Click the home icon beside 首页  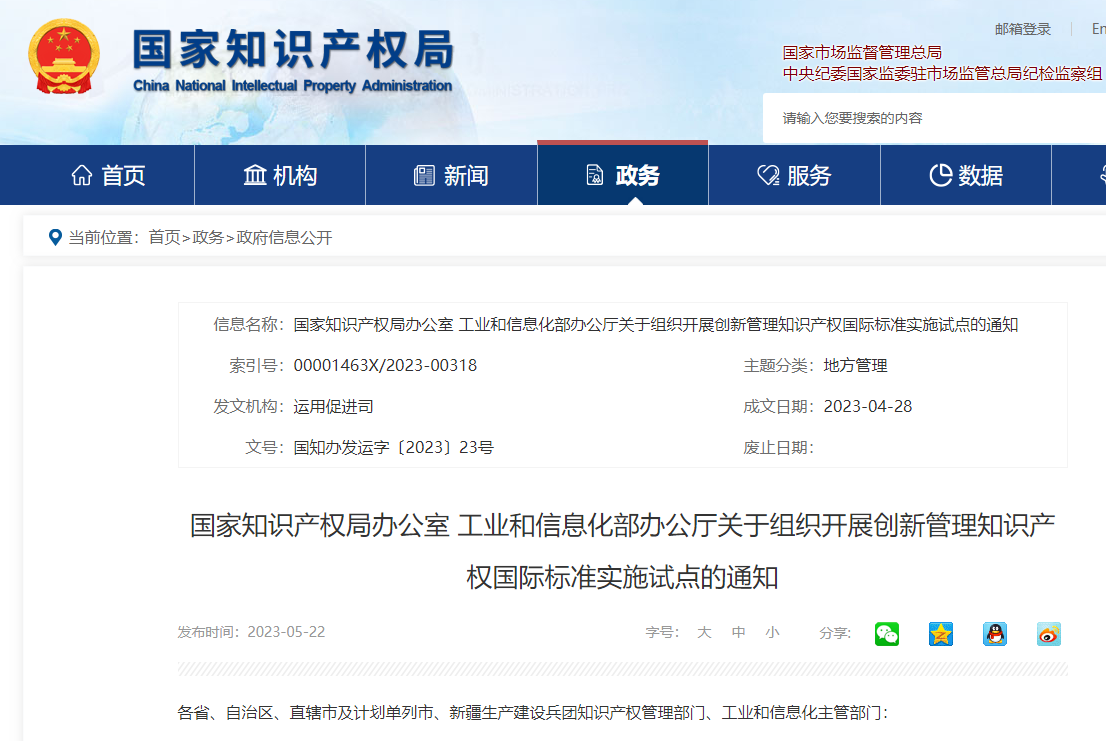click(x=82, y=175)
